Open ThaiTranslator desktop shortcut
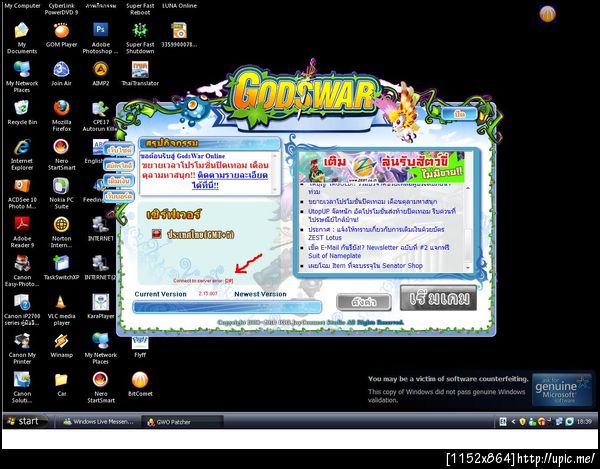Image resolution: width=600 pixels, height=469 pixels. (x=140, y=74)
